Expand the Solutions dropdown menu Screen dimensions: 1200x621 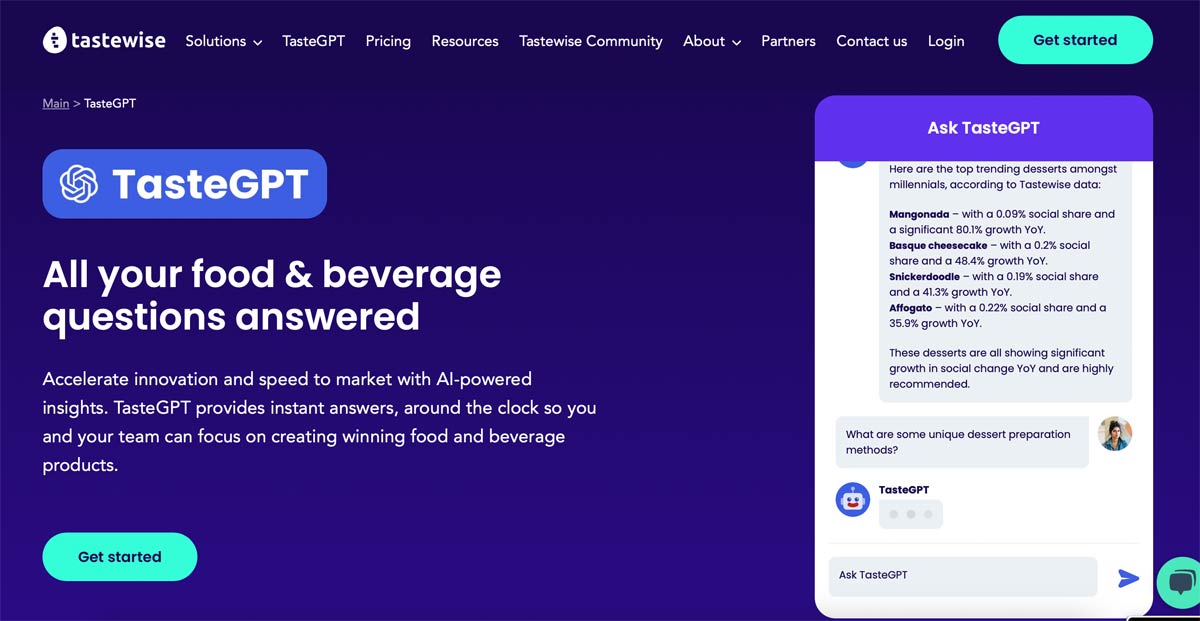click(224, 41)
